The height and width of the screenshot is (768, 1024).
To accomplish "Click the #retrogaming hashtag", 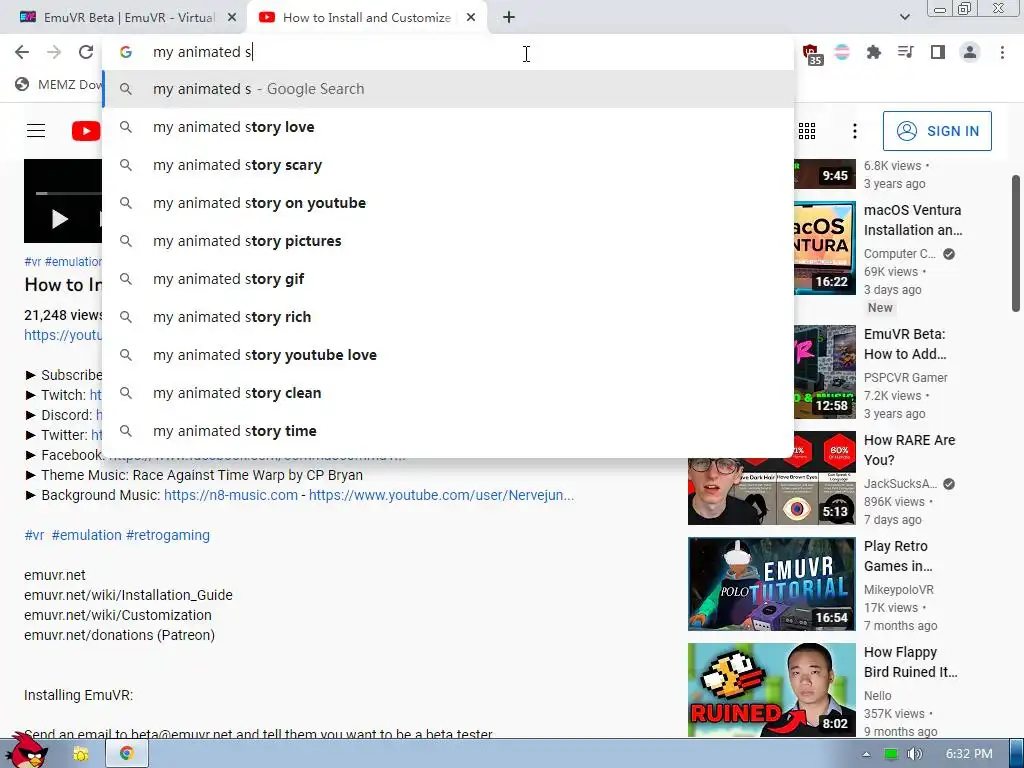I will (x=168, y=535).
